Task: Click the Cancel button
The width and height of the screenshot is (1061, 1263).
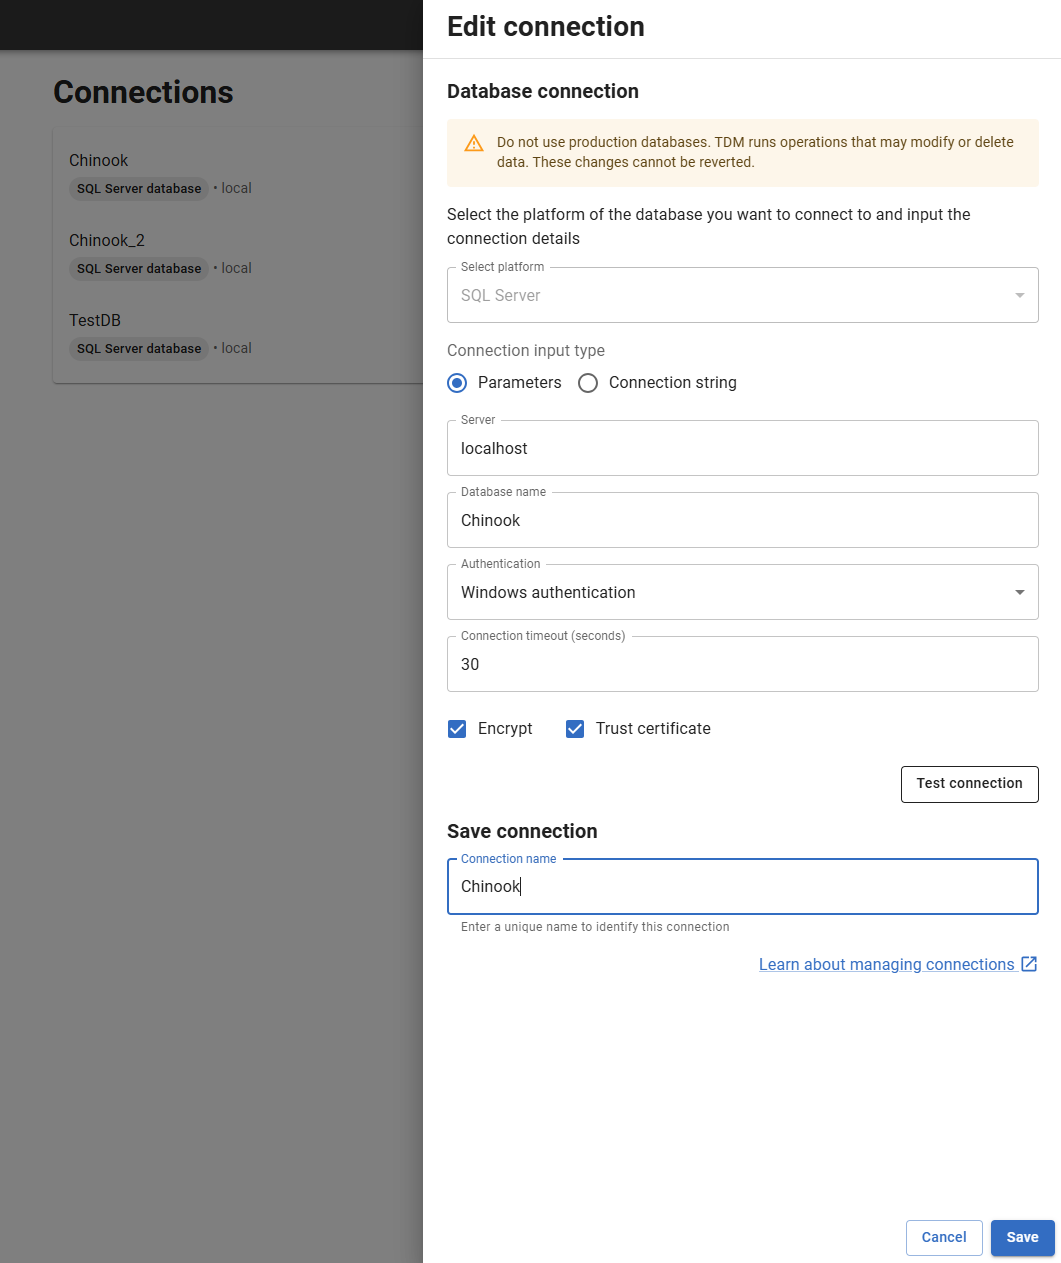Action: click(x=943, y=1237)
